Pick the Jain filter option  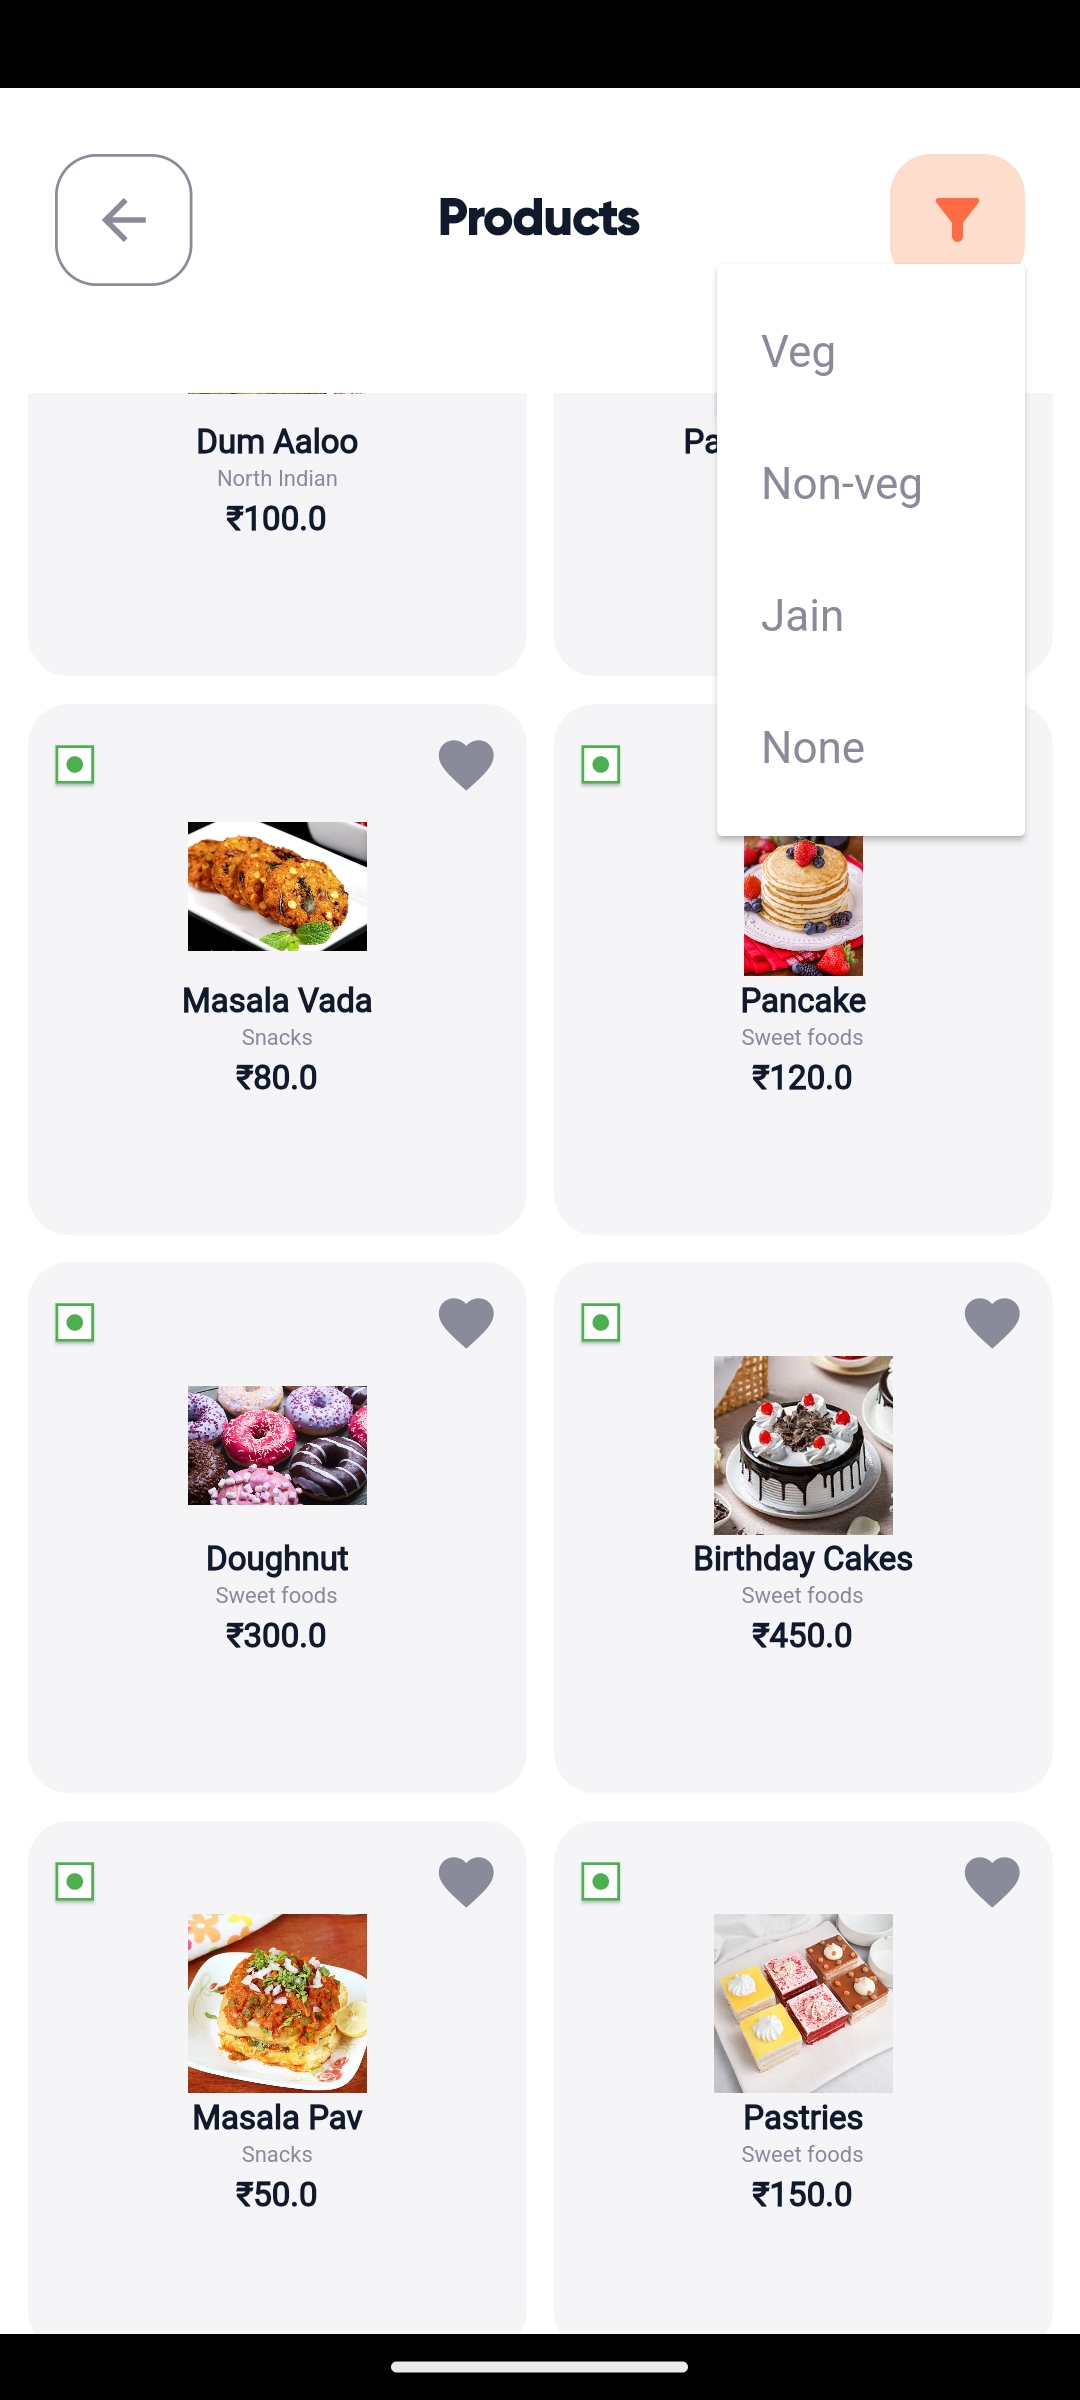coord(802,616)
